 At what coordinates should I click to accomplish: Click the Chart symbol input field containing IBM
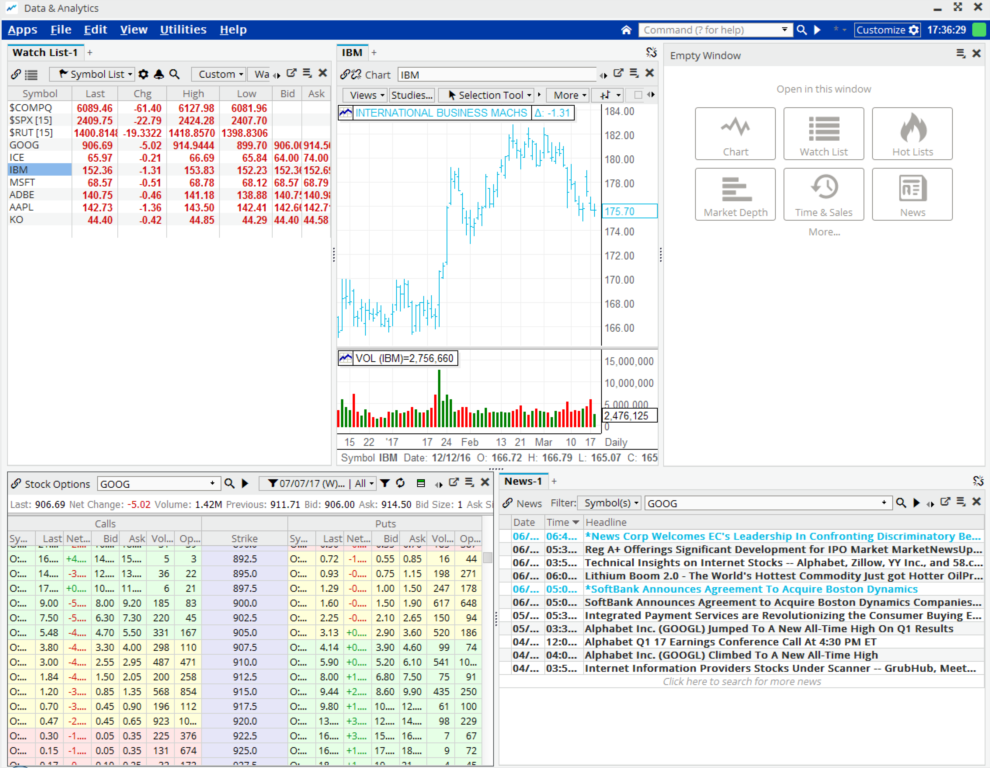pyautogui.click(x=498, y=75)
